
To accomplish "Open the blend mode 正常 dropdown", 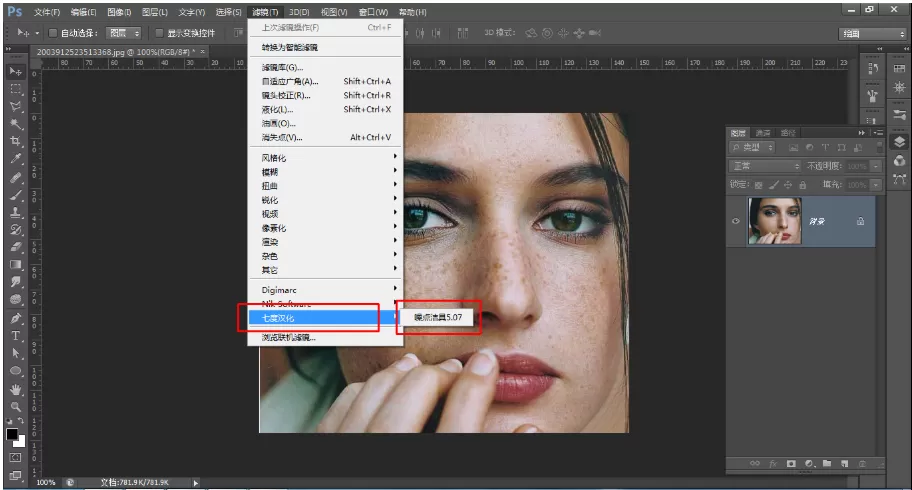I will pos(765,166).
